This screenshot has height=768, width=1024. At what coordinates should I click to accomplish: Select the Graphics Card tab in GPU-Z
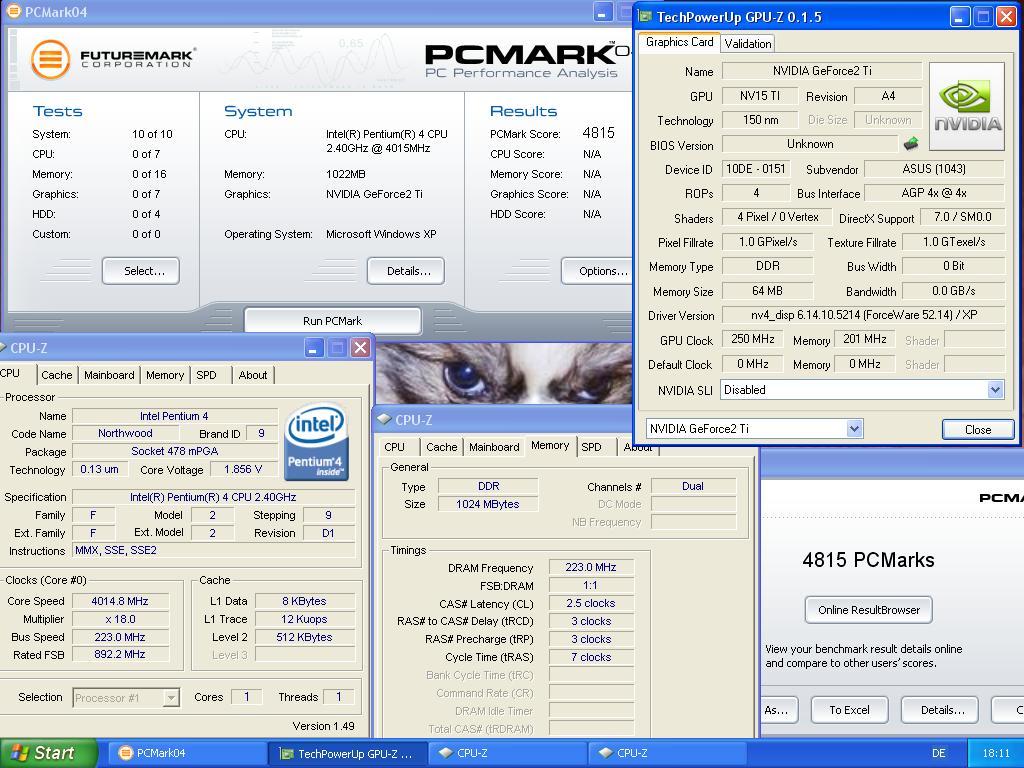(x=679, y=42)
